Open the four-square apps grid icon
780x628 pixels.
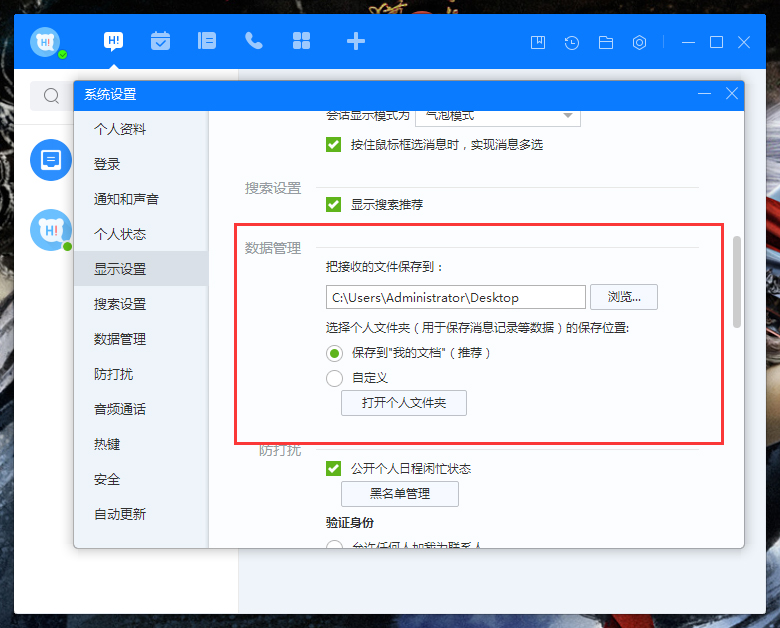[301, 41]
